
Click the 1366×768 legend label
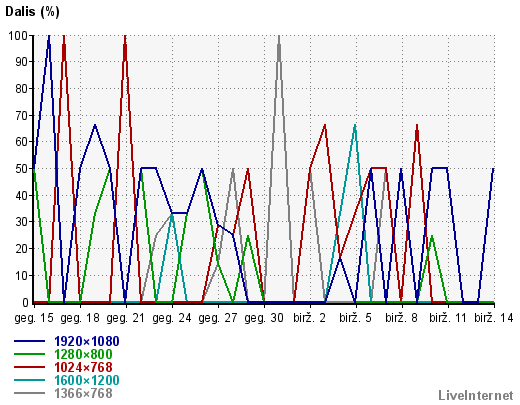pos(83,393)
